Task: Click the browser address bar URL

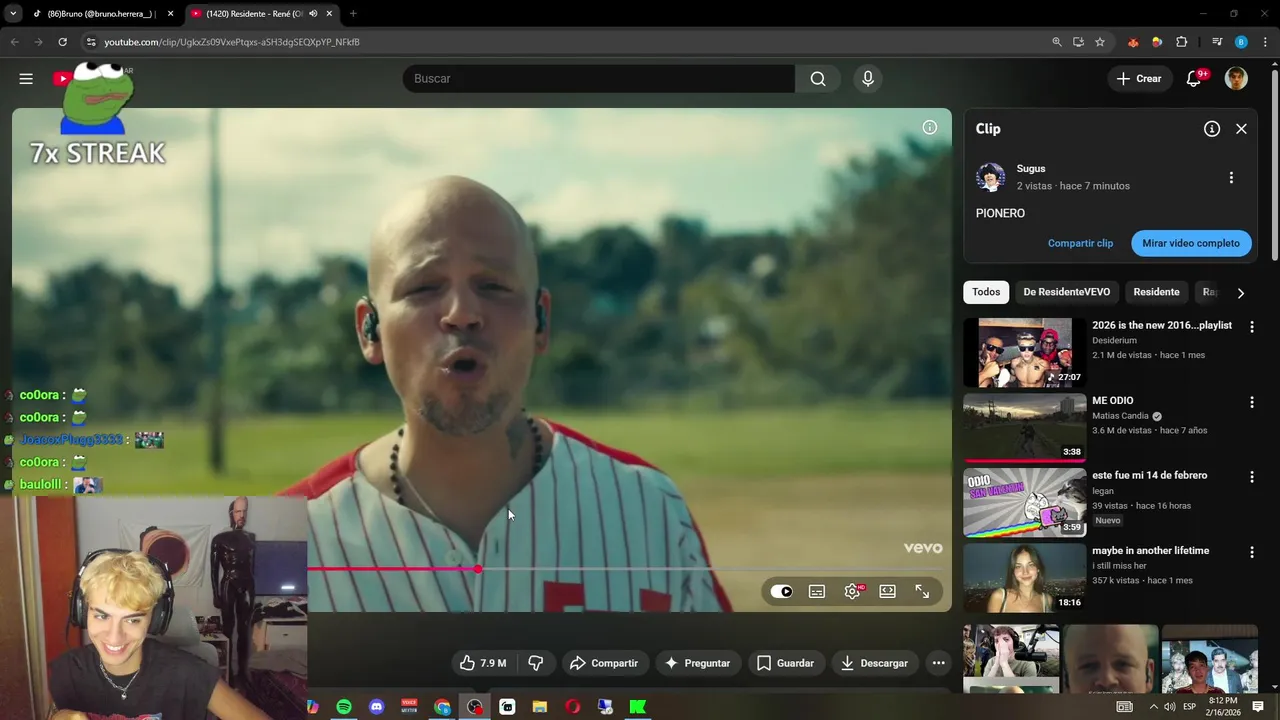Action: click(x=232, y=42)
